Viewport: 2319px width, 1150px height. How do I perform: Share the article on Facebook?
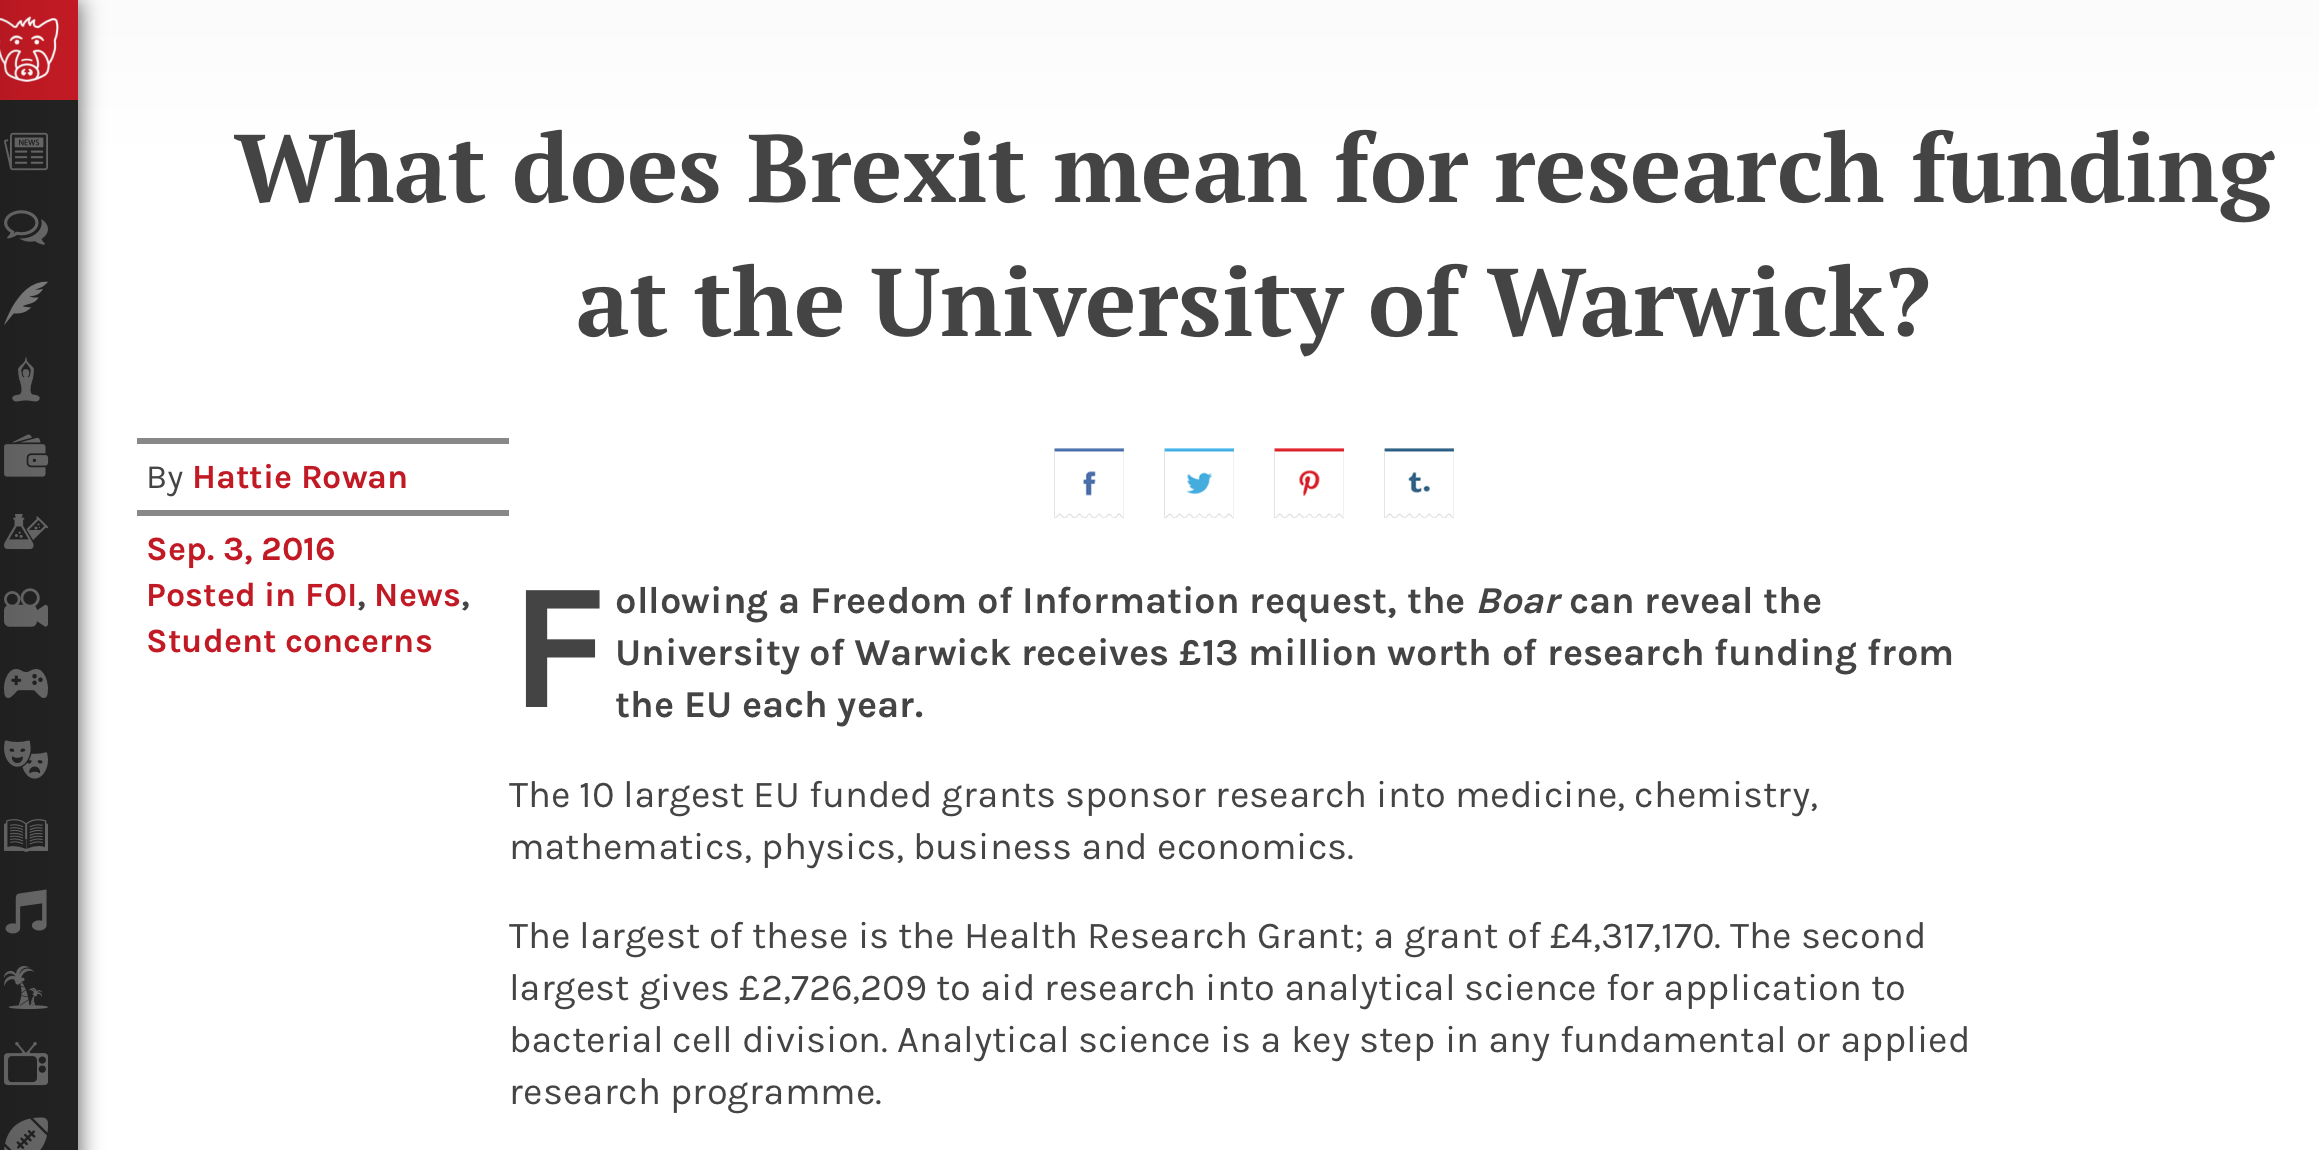click(1089, 483)
